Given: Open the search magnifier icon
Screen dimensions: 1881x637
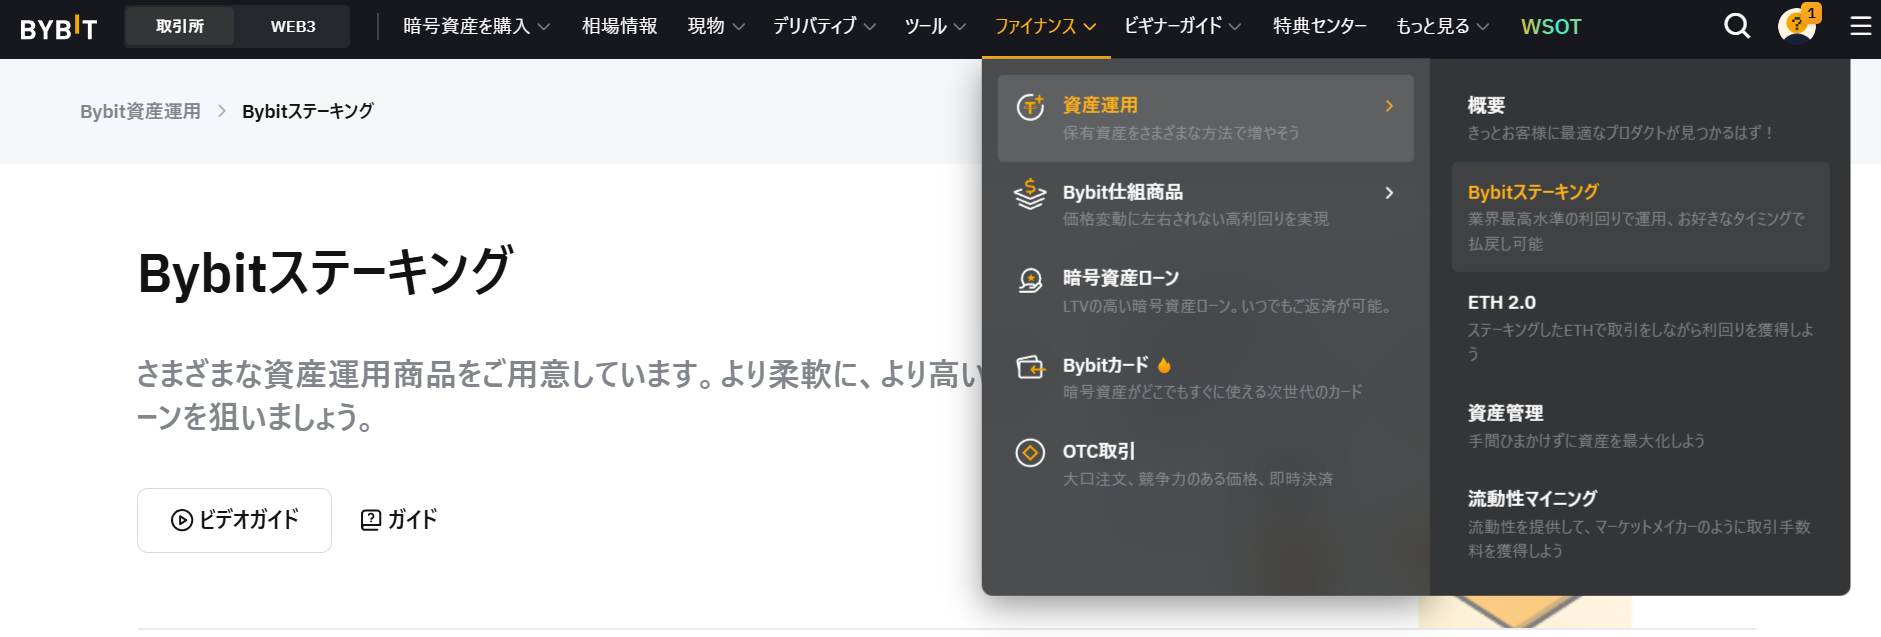Looking at the screenshot, I should coord(1737,26).
